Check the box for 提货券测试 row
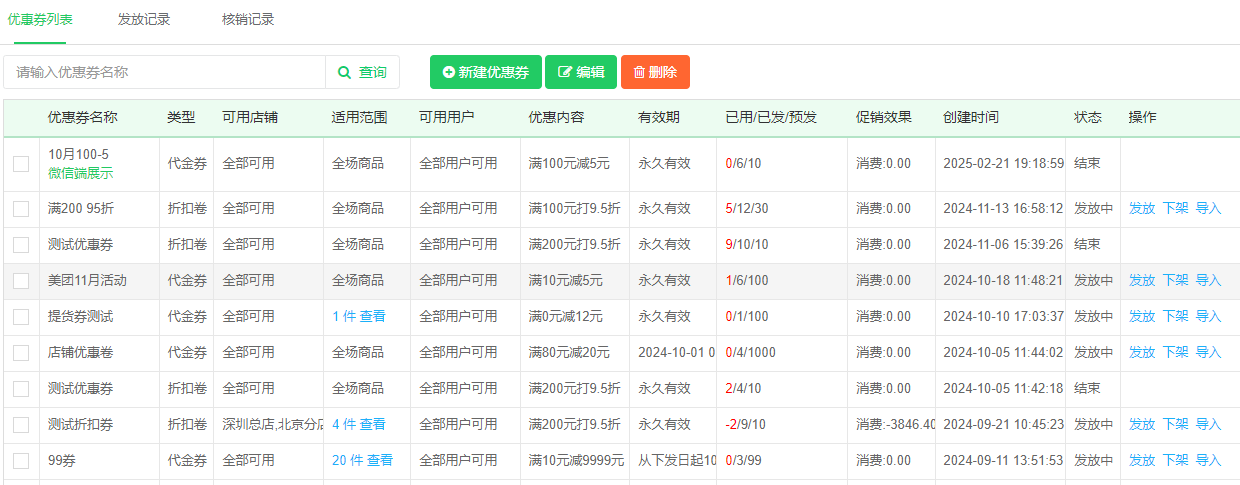Viewport: 1240px width, 485px height. coord(21,317)
